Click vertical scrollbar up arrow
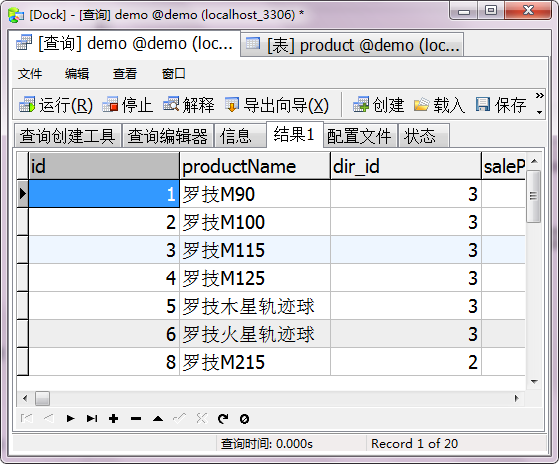This screenshot has width=559, height=464. coord(534,161)
